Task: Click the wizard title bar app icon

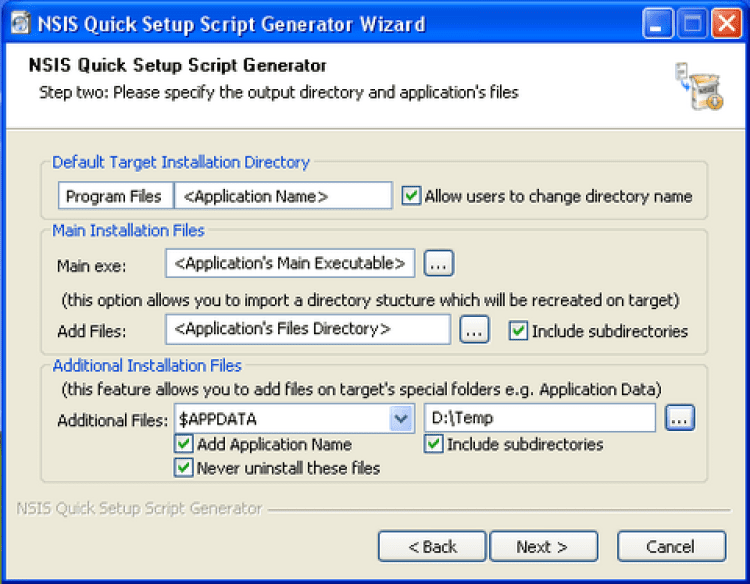Action: pyautogui.click(x=21, y=23)
